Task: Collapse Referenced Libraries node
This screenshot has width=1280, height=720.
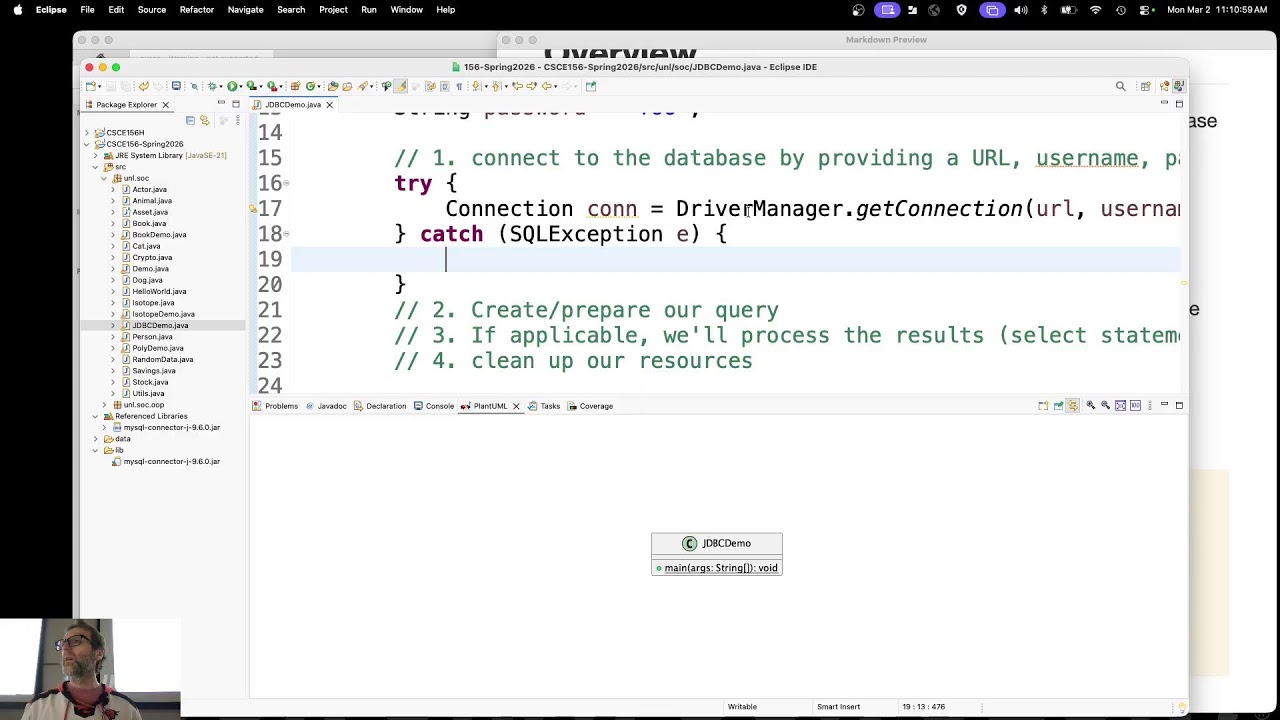Action: coord(96,416)
